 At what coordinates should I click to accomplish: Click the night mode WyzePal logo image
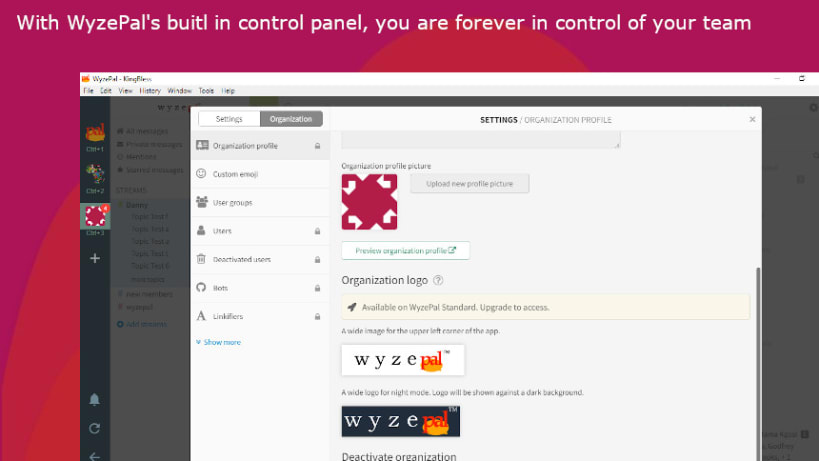pyautogui.click(x=401, y=421)
